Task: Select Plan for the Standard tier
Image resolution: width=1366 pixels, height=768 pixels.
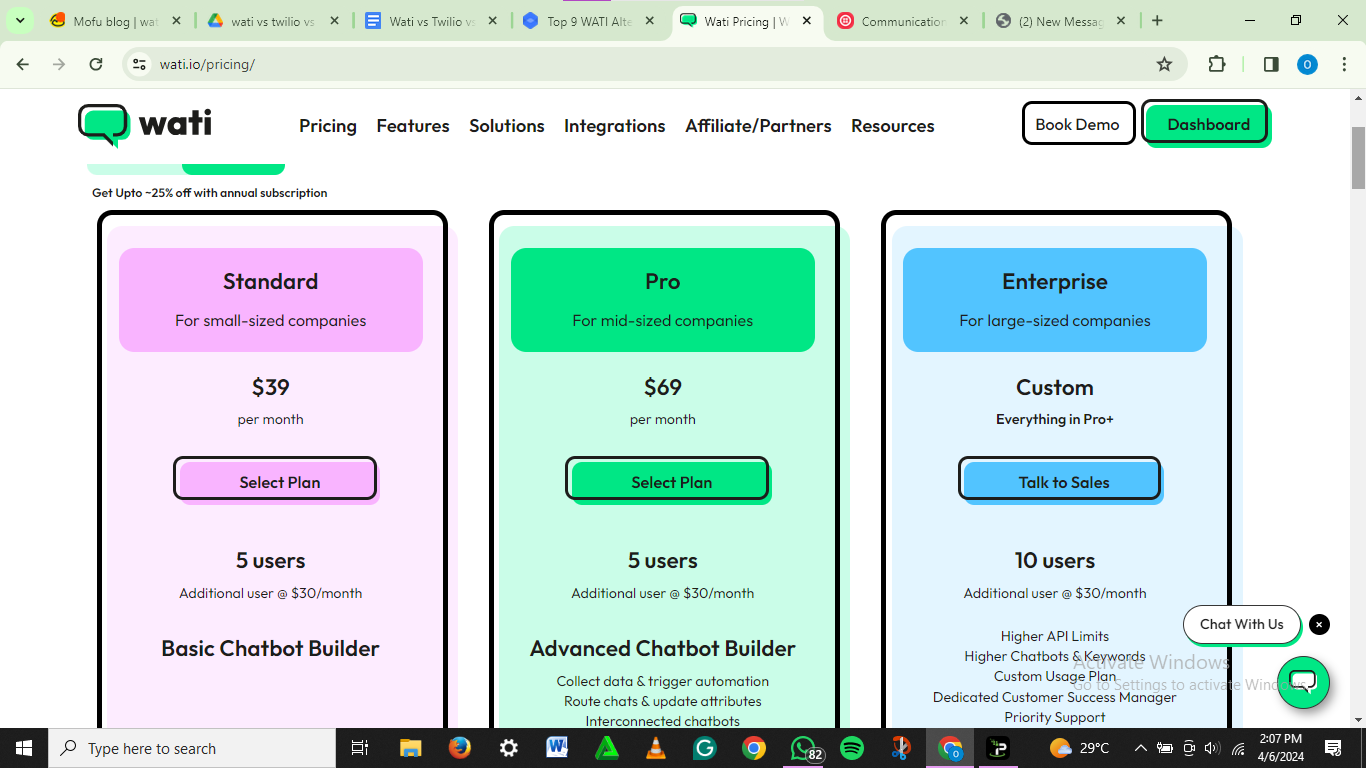Action: coord(277,481)
